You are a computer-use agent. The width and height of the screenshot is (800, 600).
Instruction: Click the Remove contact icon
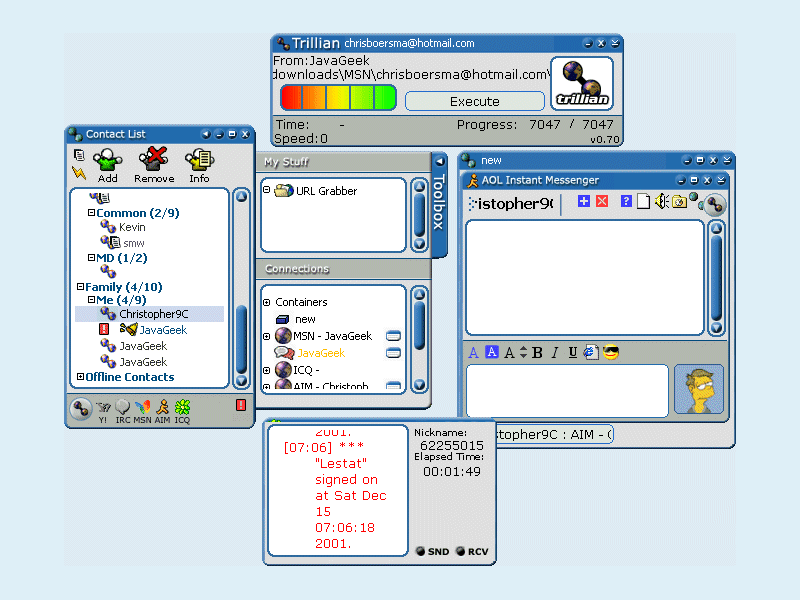point(154,159)
